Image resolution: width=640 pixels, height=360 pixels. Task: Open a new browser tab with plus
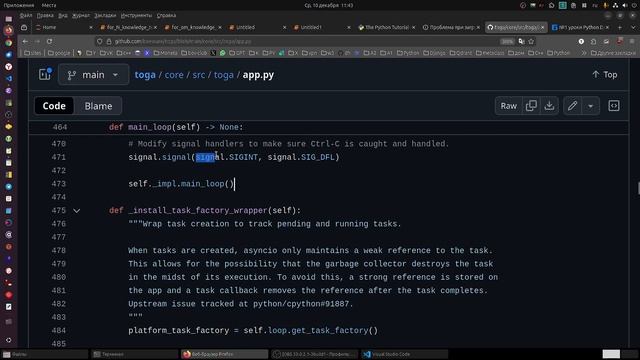coord(620,27)
